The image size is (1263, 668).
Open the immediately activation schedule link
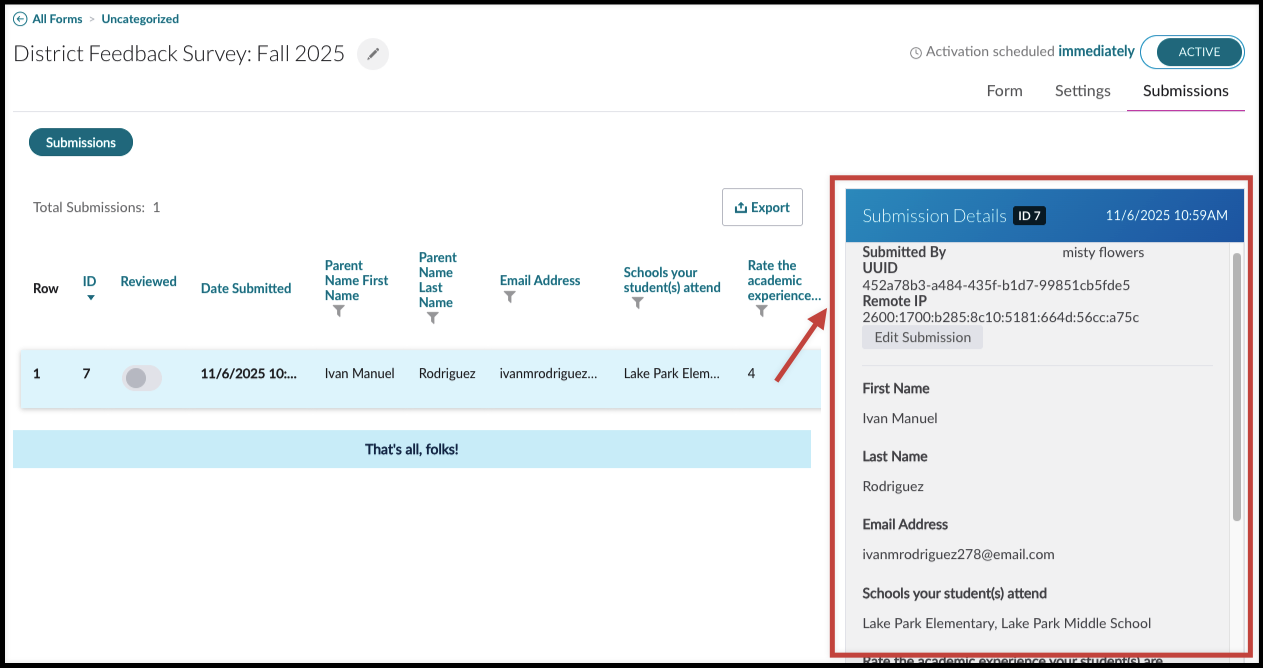[x=1096, y=51]
